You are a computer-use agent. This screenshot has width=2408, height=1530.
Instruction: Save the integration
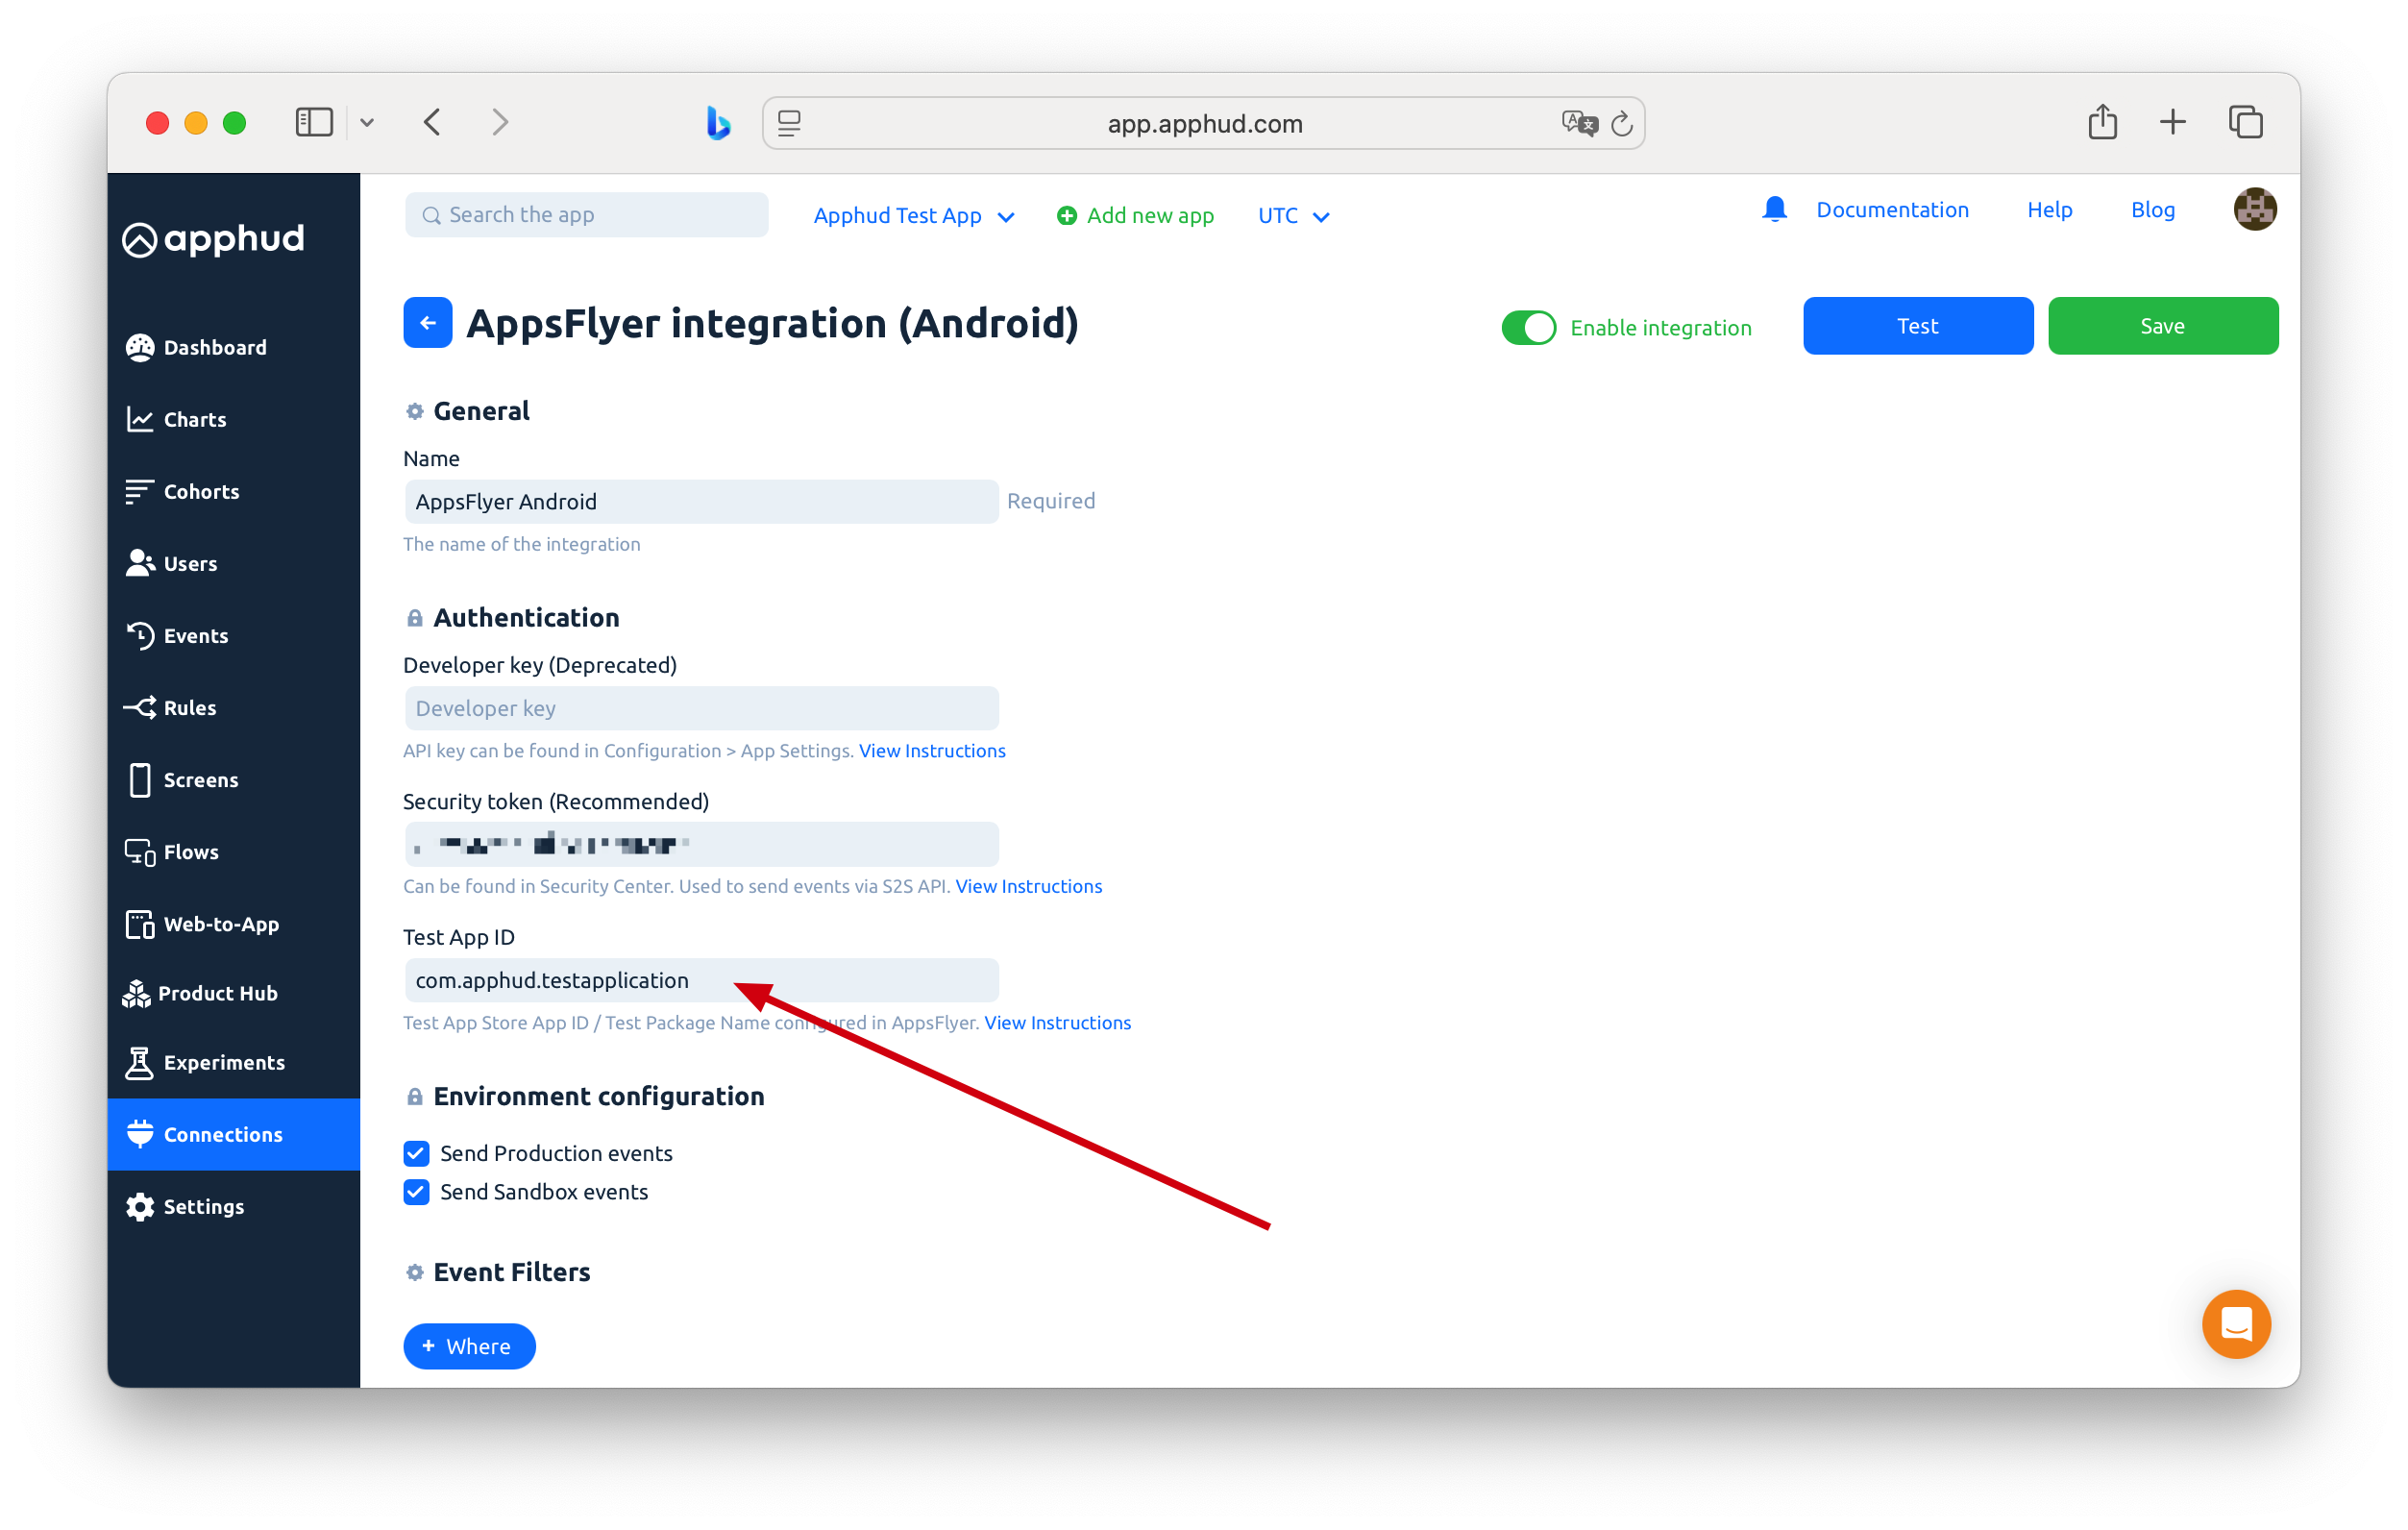[2162, 326]
